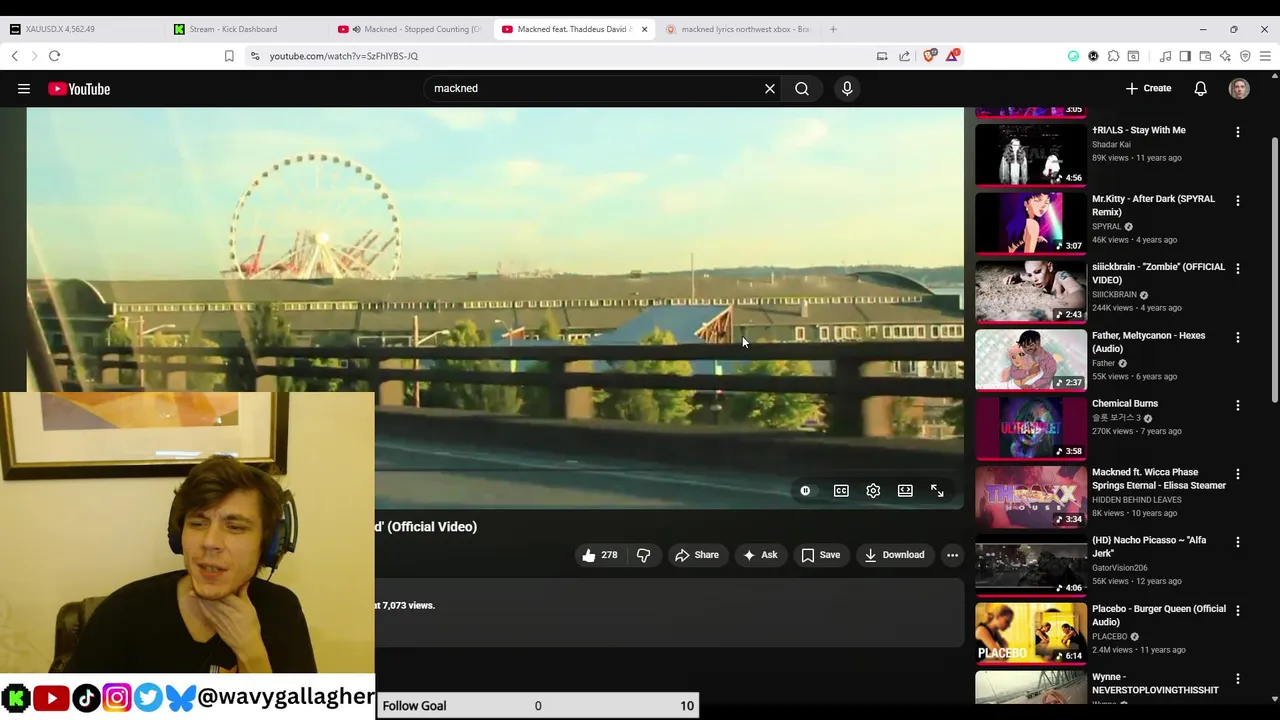
Task: Open YouTube notifications bell
Action: point(1201,89)
